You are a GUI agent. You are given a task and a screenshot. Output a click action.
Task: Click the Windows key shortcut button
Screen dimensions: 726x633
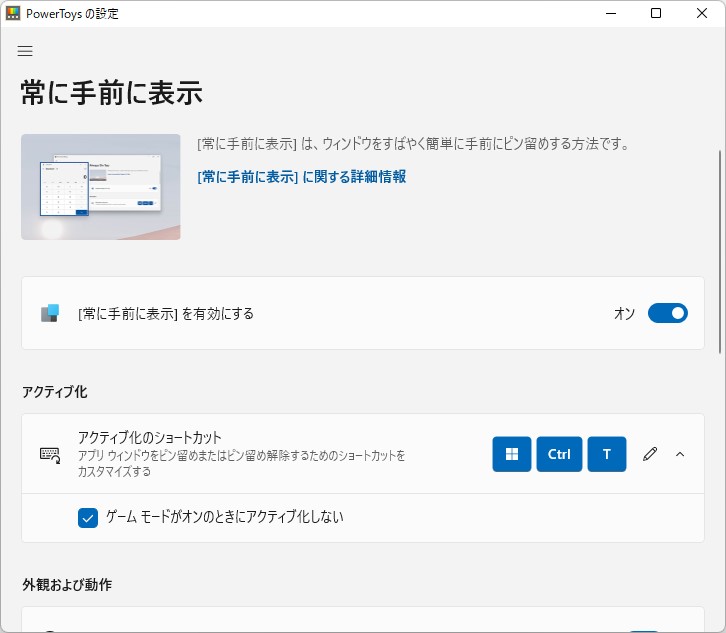pyautogui.click(x=512, y=454)
